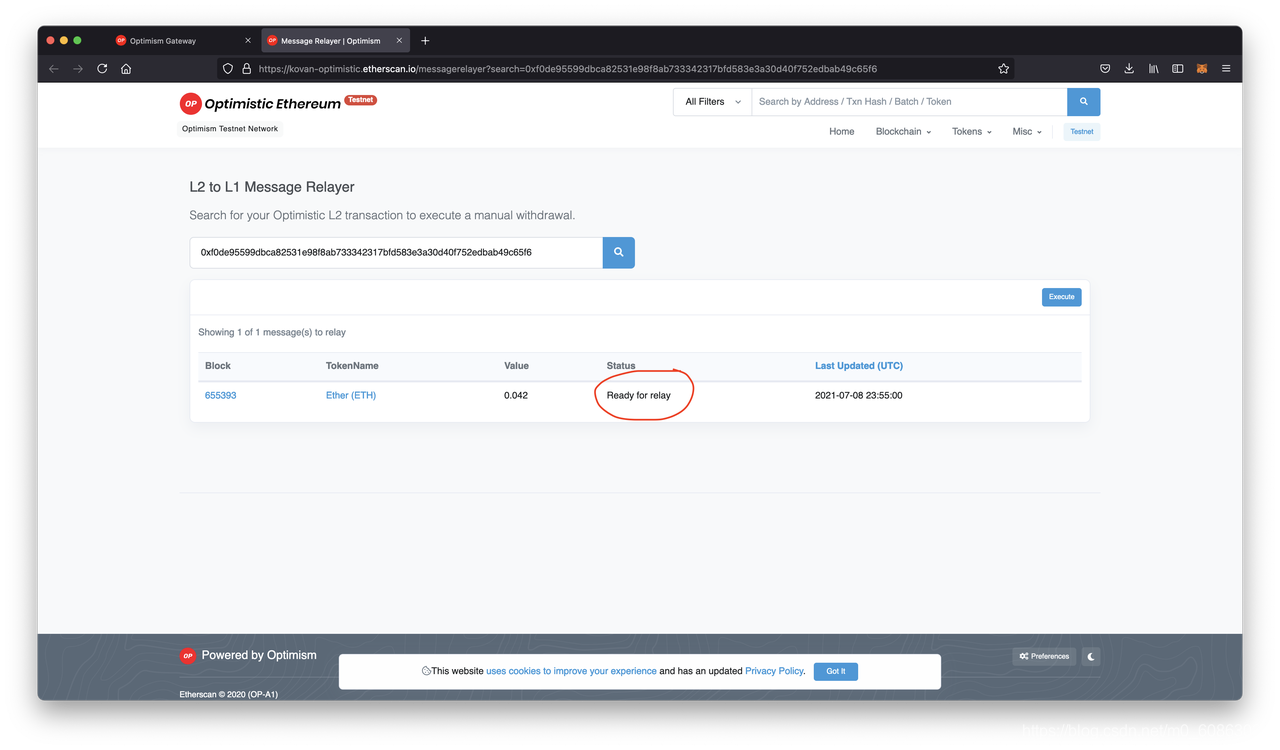Open the Ether (ETH) token link
The height and width of the screenshot is (750, 1280).
tap(351, 396)
